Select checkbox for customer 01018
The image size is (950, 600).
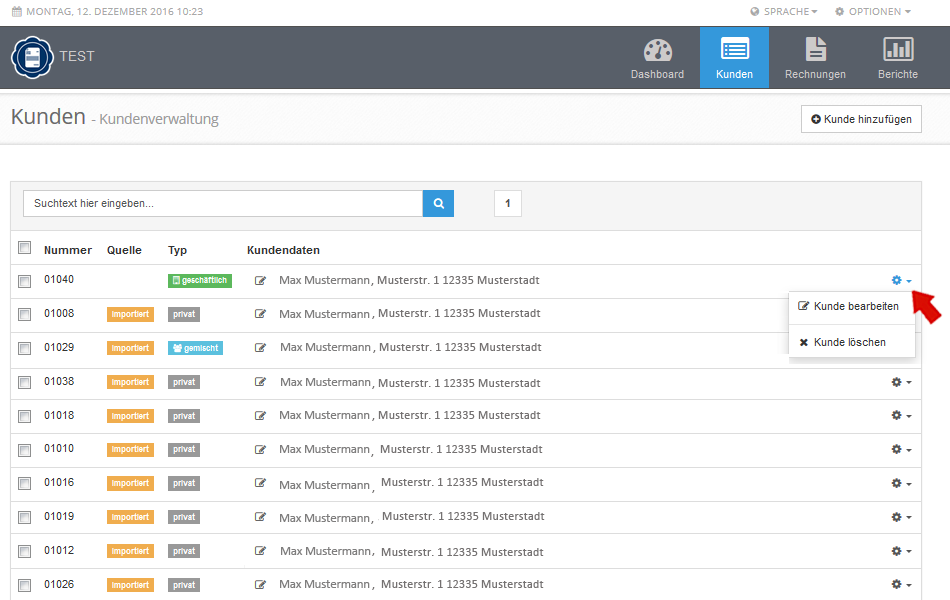coord(25,416)
